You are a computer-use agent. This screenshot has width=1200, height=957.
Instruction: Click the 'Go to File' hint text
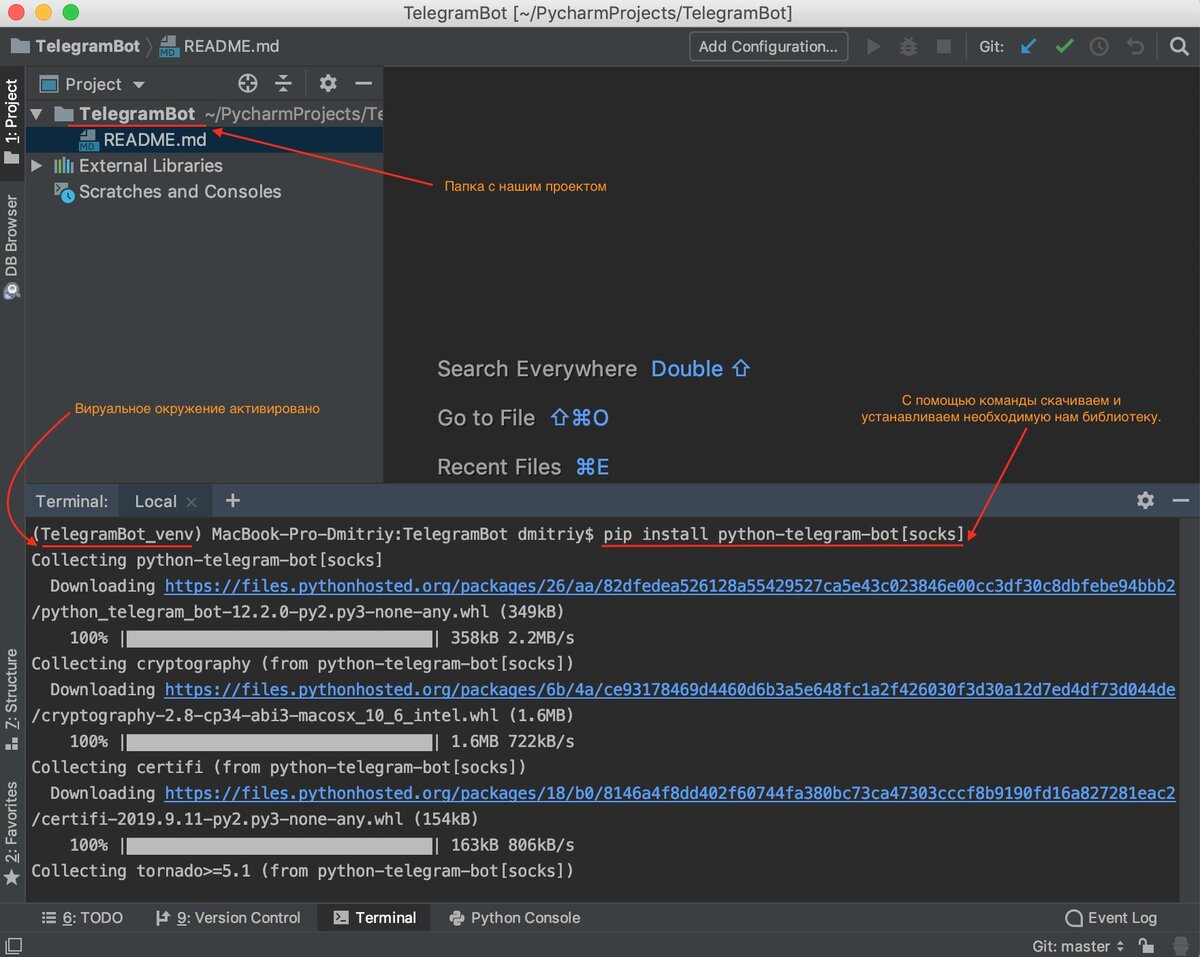point(486,418)
